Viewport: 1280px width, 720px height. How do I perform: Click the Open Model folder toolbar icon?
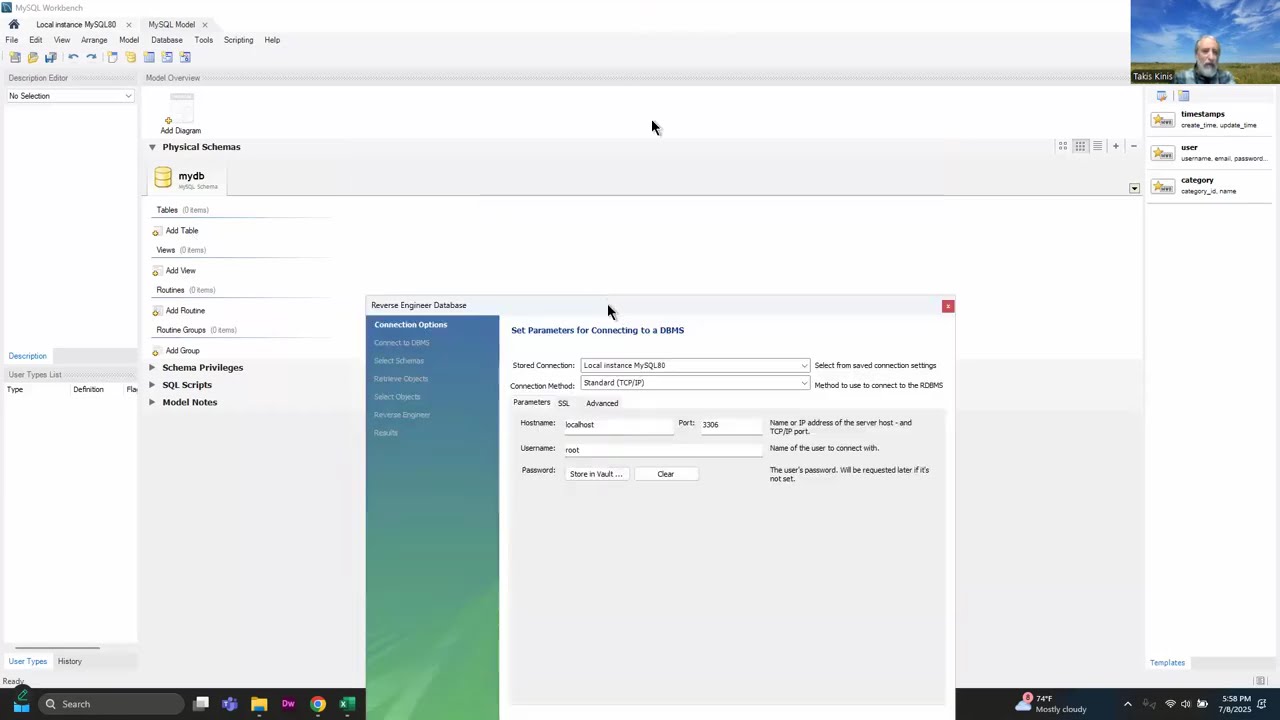click(x=32, y=57)
